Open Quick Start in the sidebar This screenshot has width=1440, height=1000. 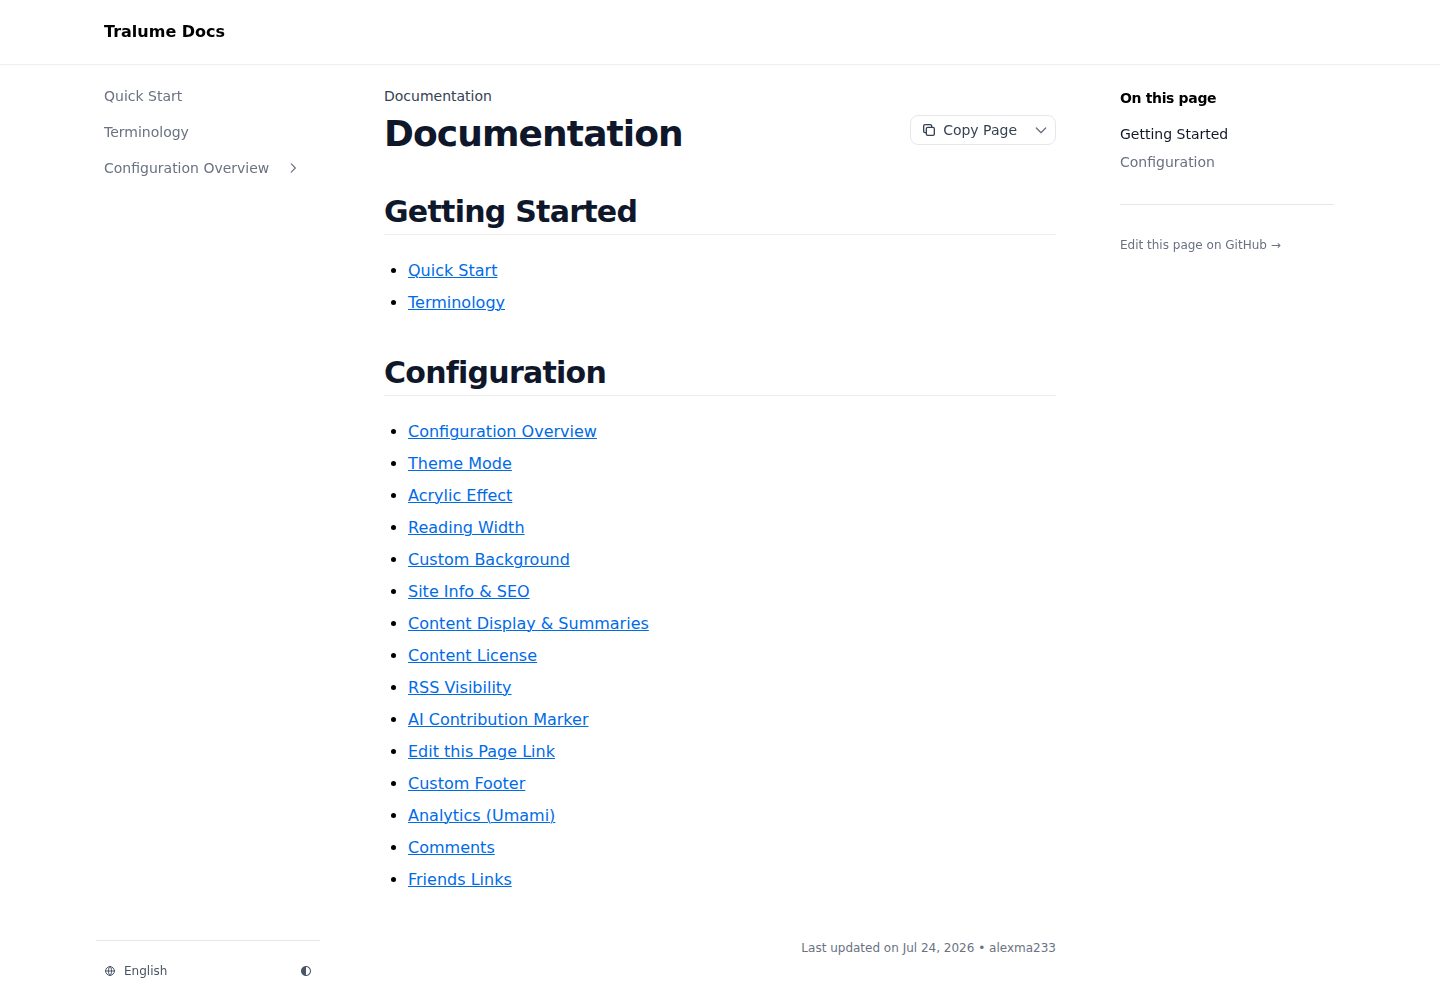point(143,96)
